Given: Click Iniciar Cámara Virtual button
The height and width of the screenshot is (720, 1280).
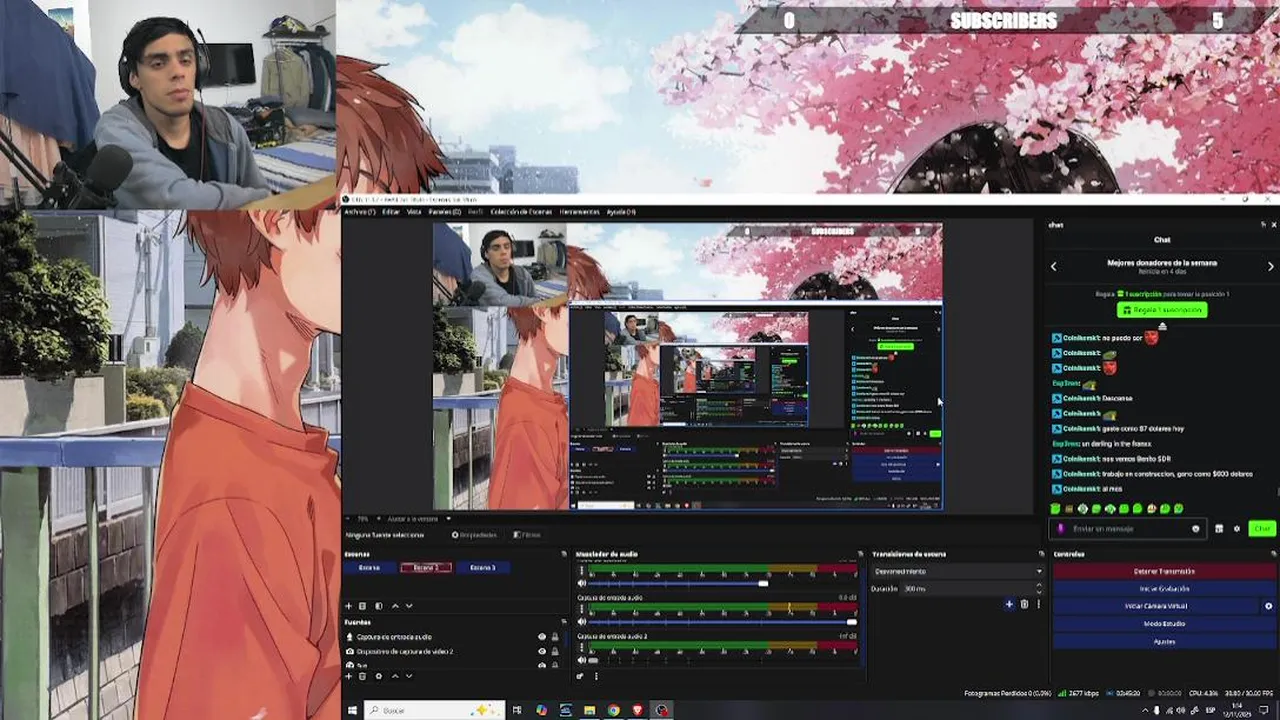Looking at the screenshot, I should point(1157,606).
